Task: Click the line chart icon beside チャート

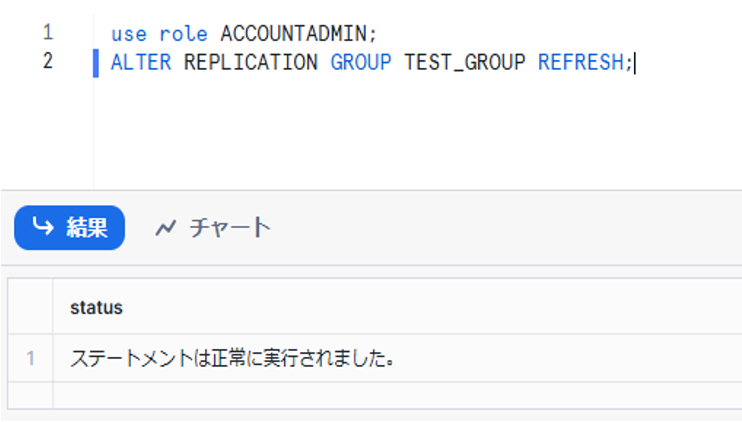Action: point(165,228)
